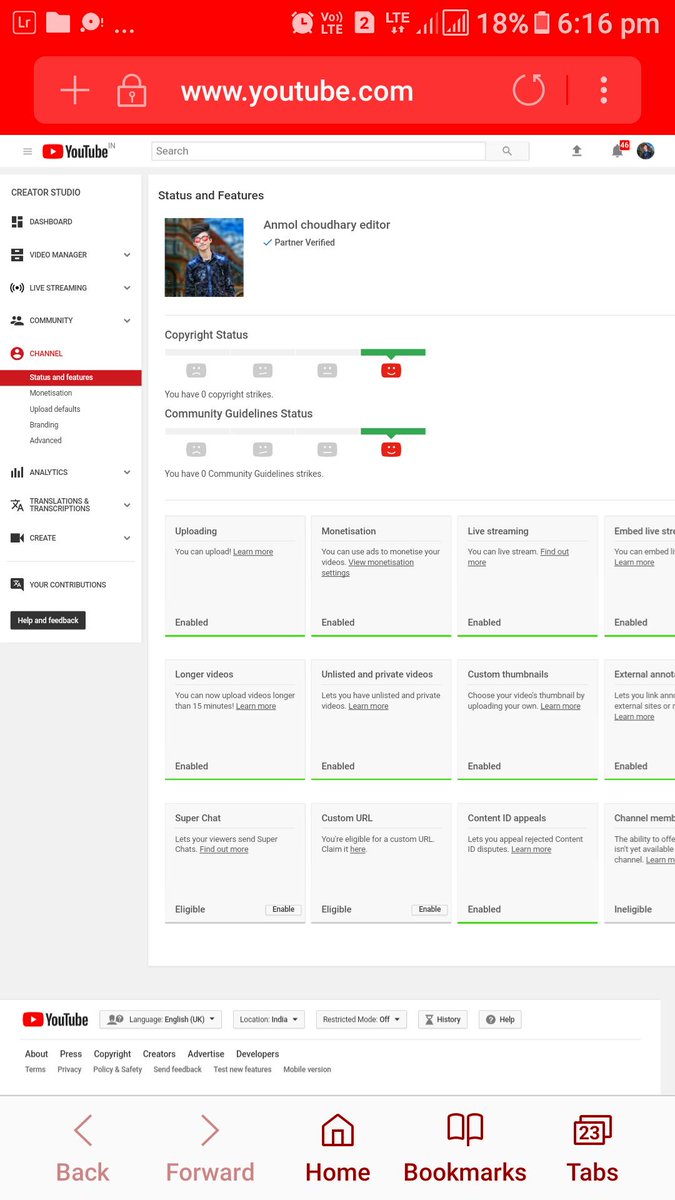Click Learn more in Custom thumbnails card
Viewport: 675px width, 1200px height.
(561, 706)
